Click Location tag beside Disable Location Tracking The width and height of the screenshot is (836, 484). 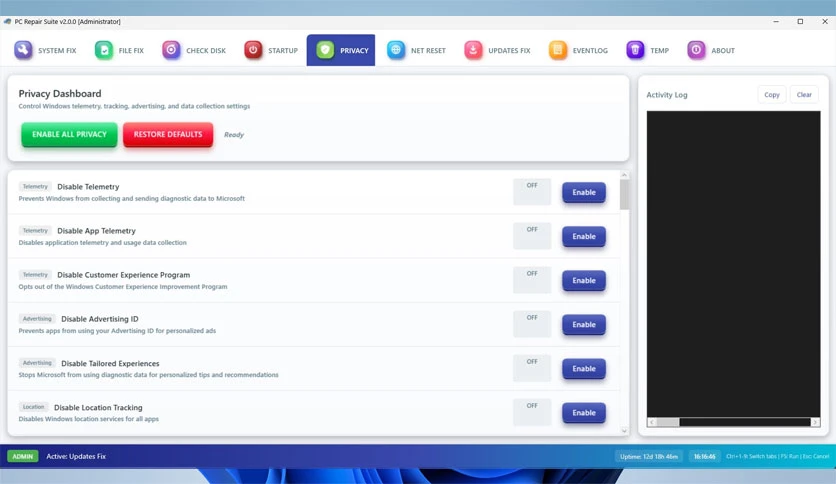[x=33, y=407]
